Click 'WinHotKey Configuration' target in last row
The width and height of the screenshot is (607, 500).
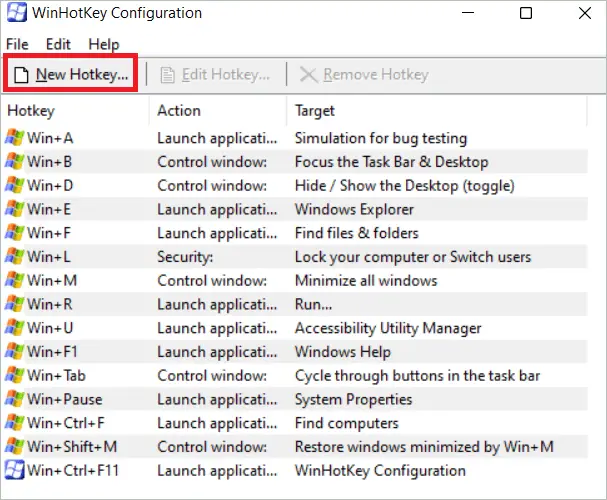click(380, 471)
